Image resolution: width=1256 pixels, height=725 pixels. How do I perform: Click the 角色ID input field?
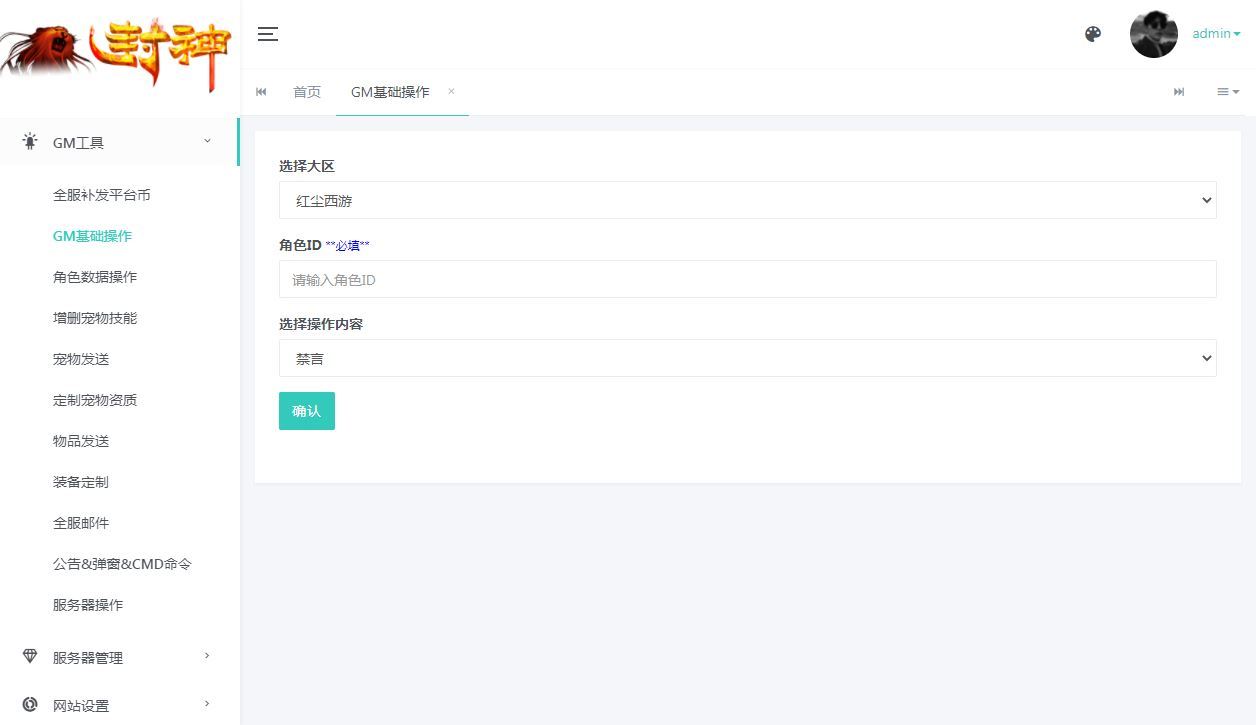748,279
